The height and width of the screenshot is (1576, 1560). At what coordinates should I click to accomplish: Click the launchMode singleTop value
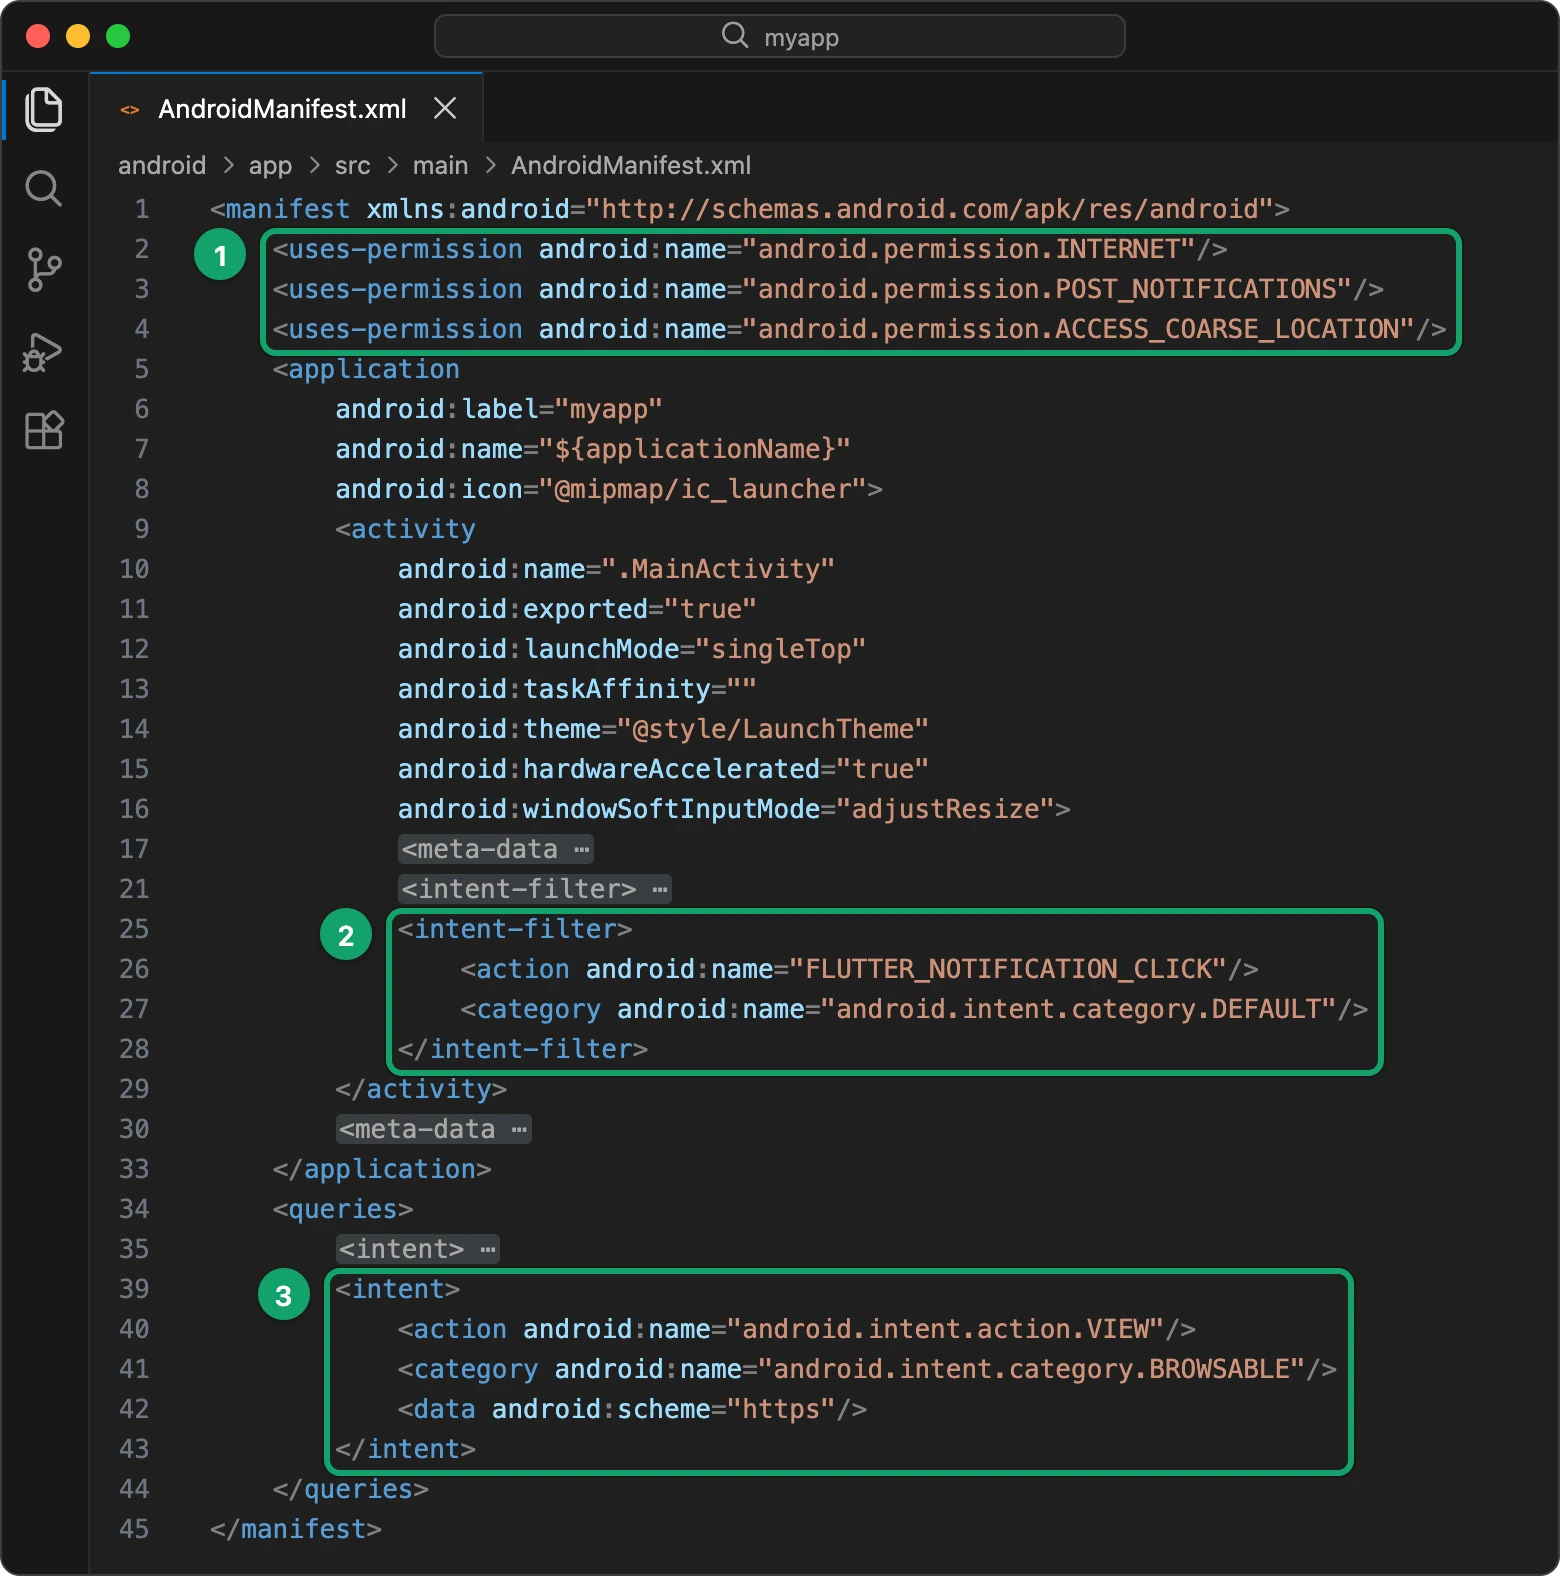[x=781, y=649]
